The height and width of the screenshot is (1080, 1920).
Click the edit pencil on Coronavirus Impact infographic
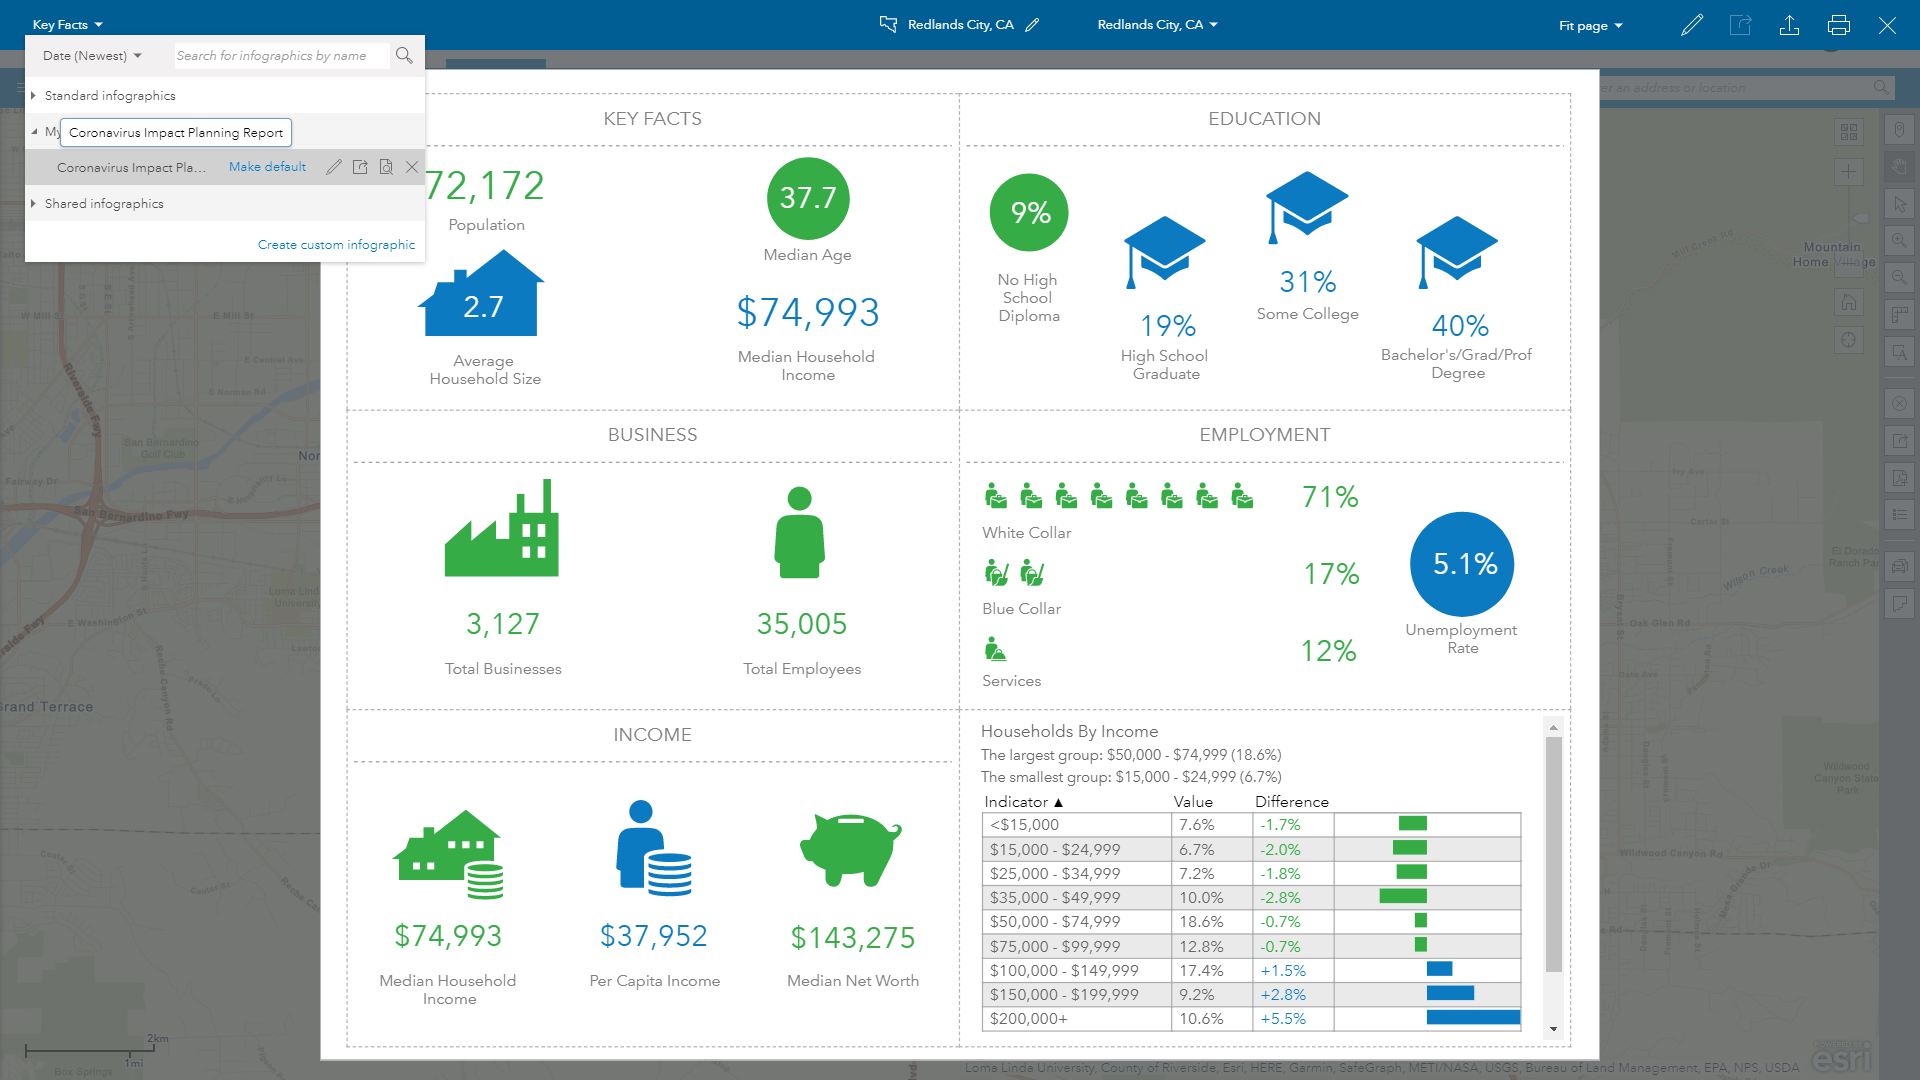(335, 167)
